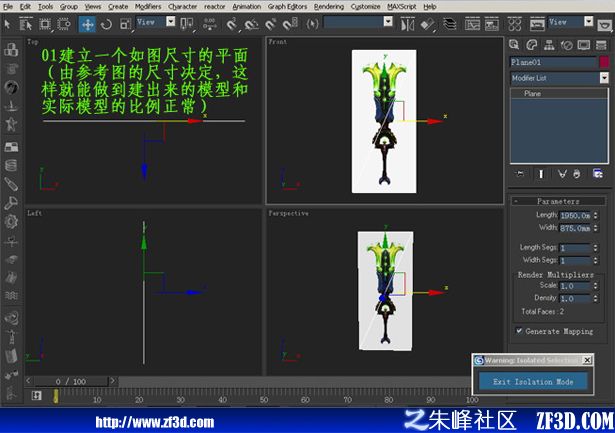Toggle Generate Mapping checkbox
The height and width of the screenshot is (433, 615).
(x=519, y=331)
